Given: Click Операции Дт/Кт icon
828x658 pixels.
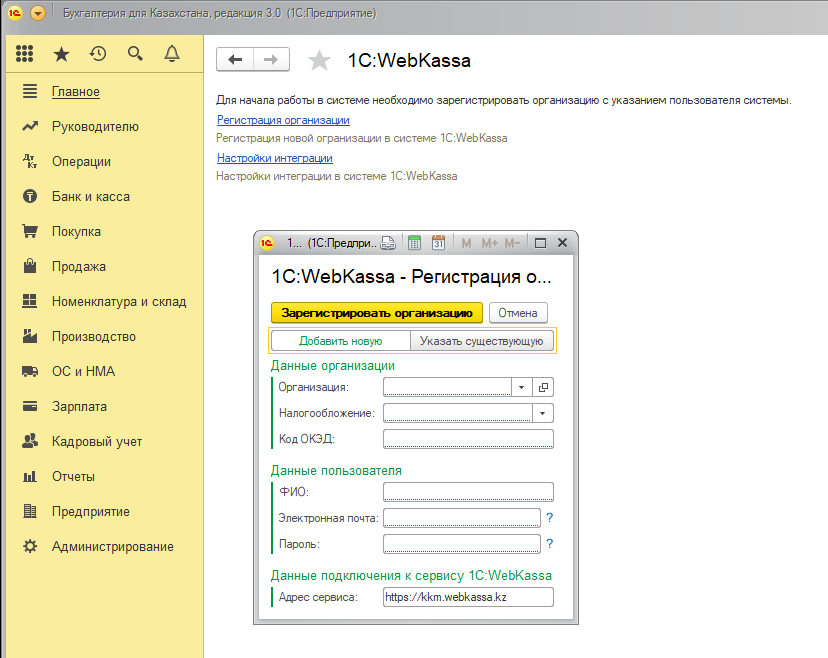Looking at the screenshot, I should point(30,161).
